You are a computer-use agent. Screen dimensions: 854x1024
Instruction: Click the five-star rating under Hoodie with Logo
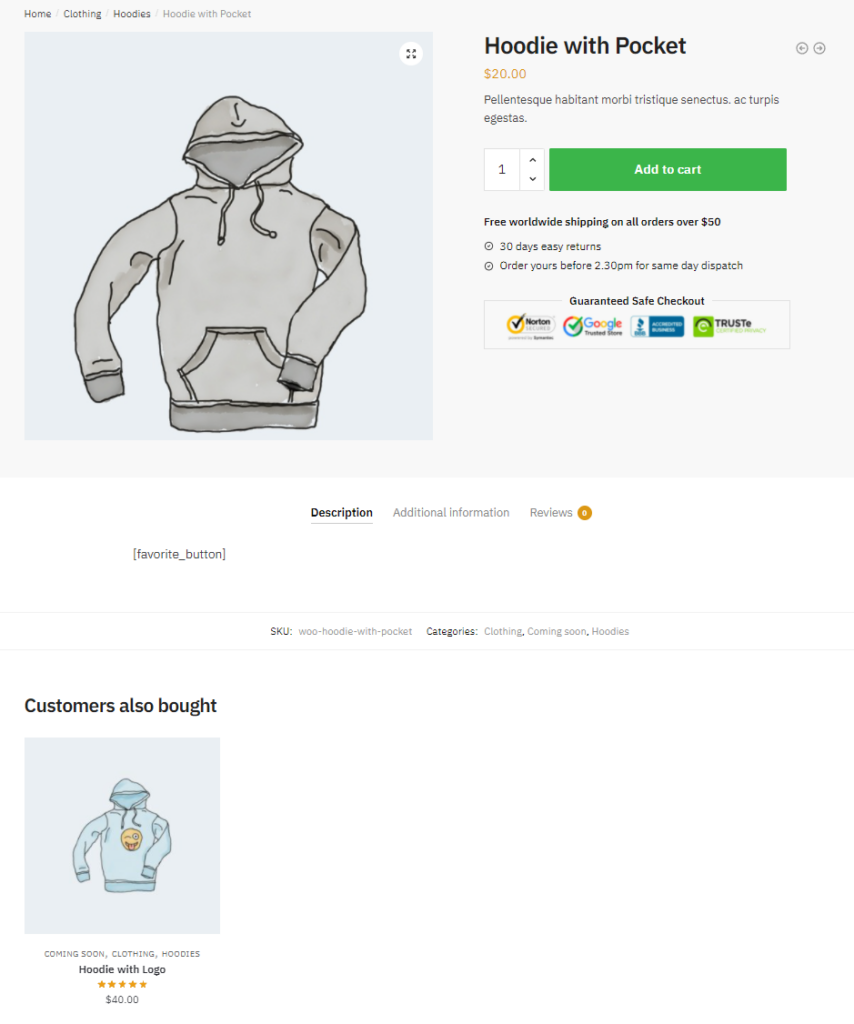coord(122,984)
